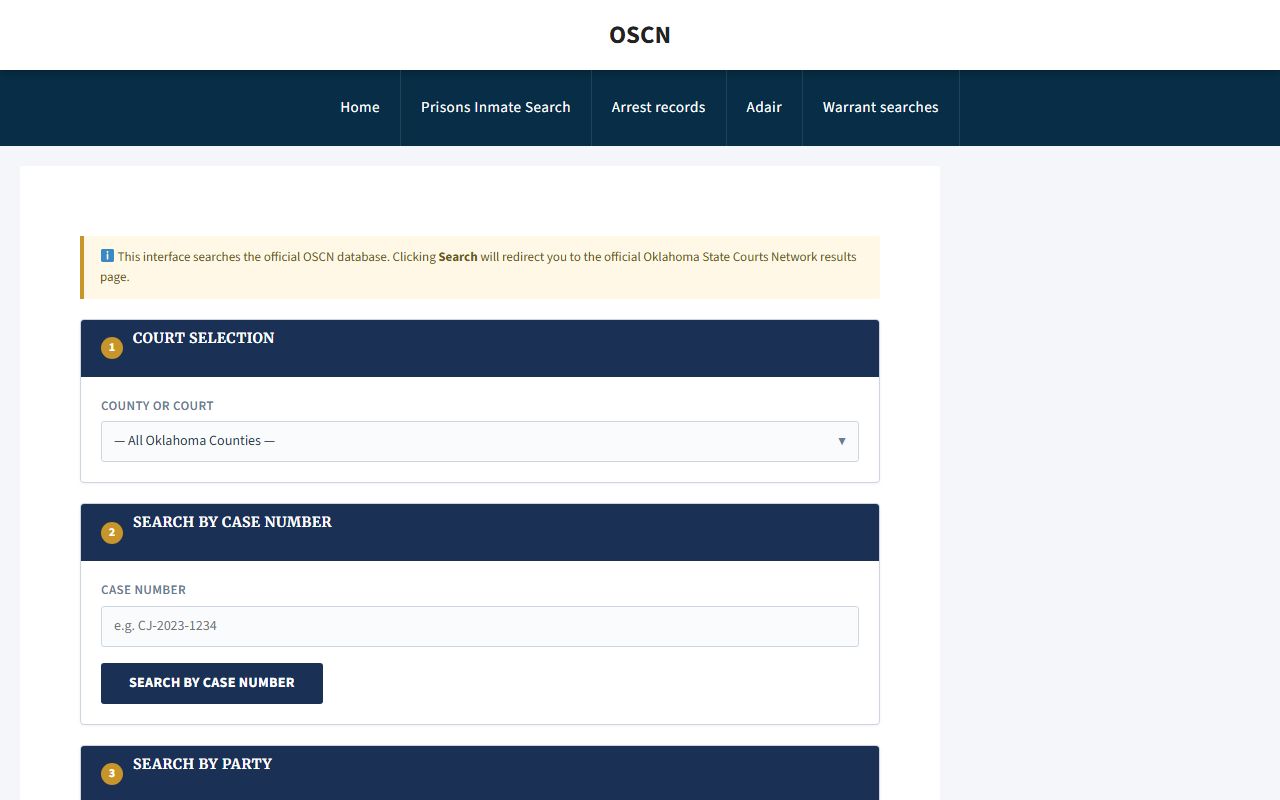Image resolution: width=1280 pixels, height=800 pixels.
Task: Open the County or Court dropdown
Action: tap(480, 441)
